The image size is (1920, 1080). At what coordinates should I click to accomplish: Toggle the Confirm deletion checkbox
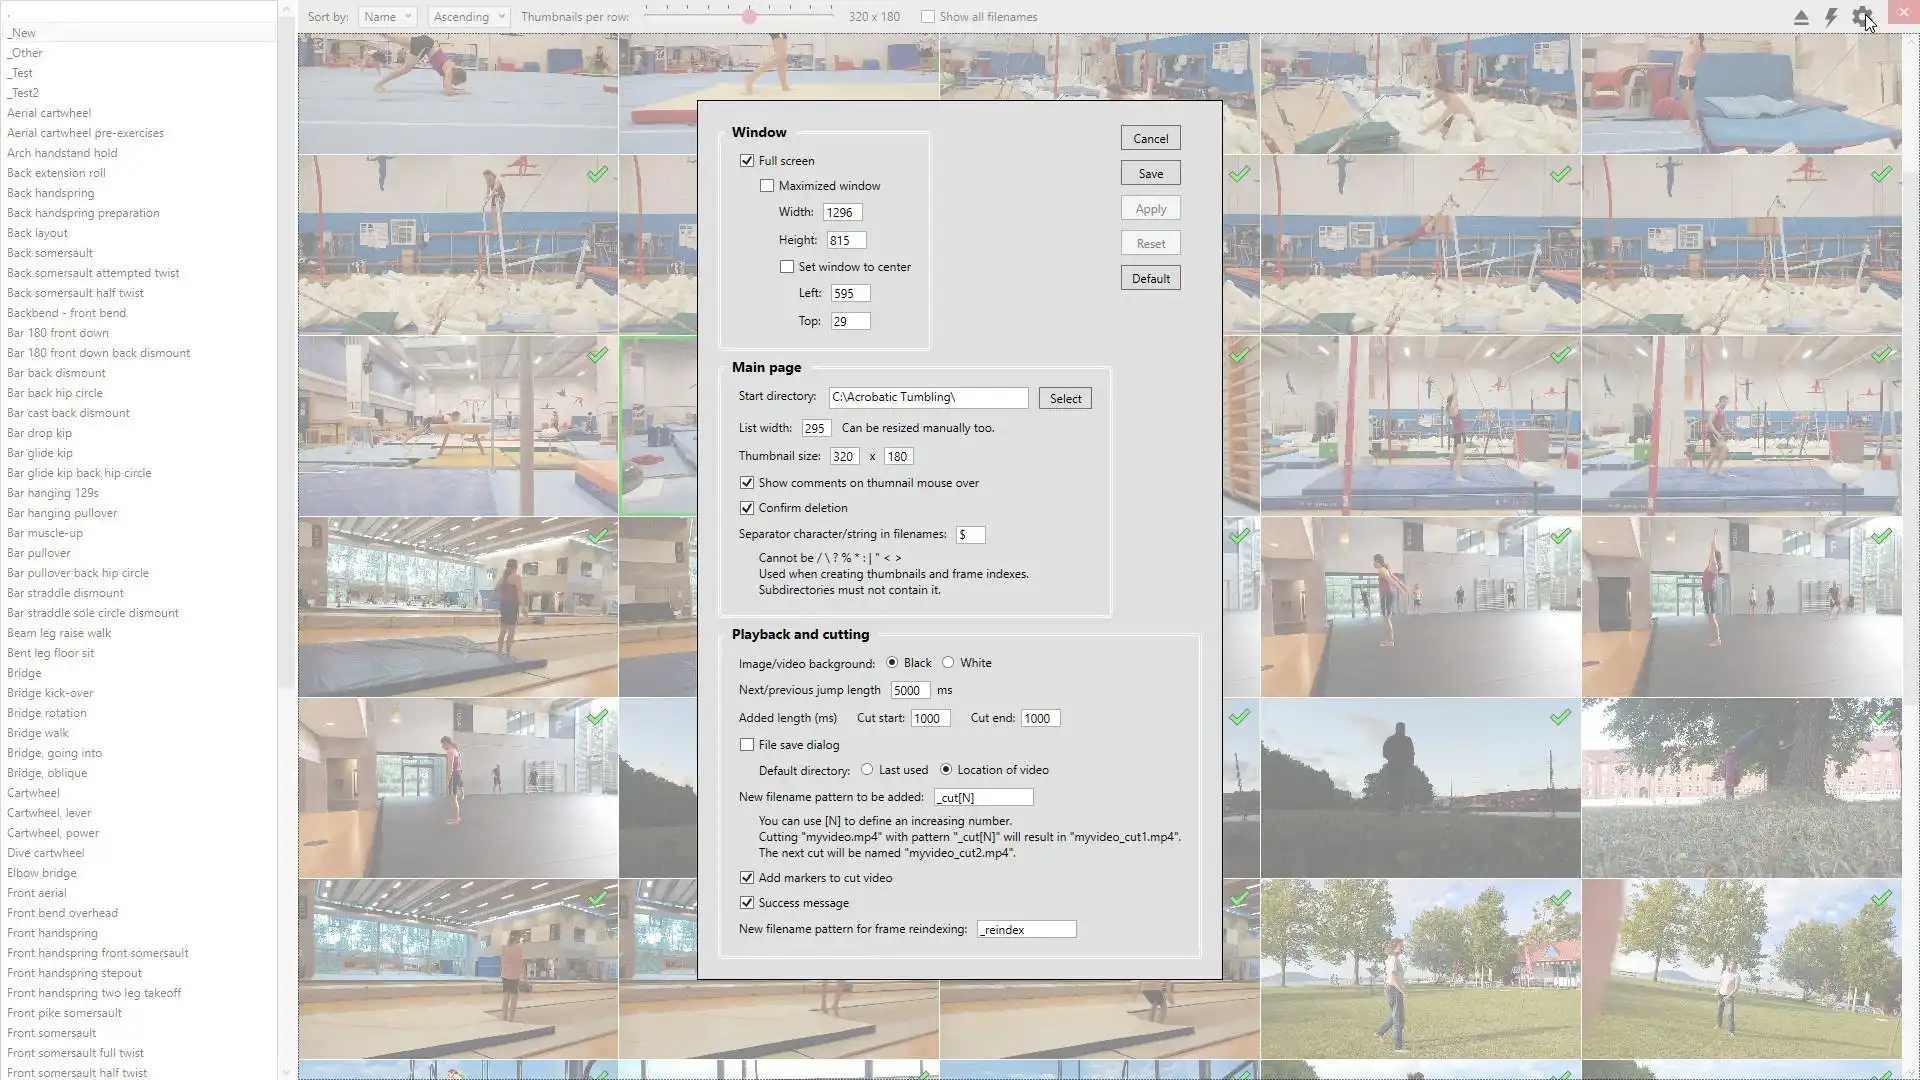747,508
